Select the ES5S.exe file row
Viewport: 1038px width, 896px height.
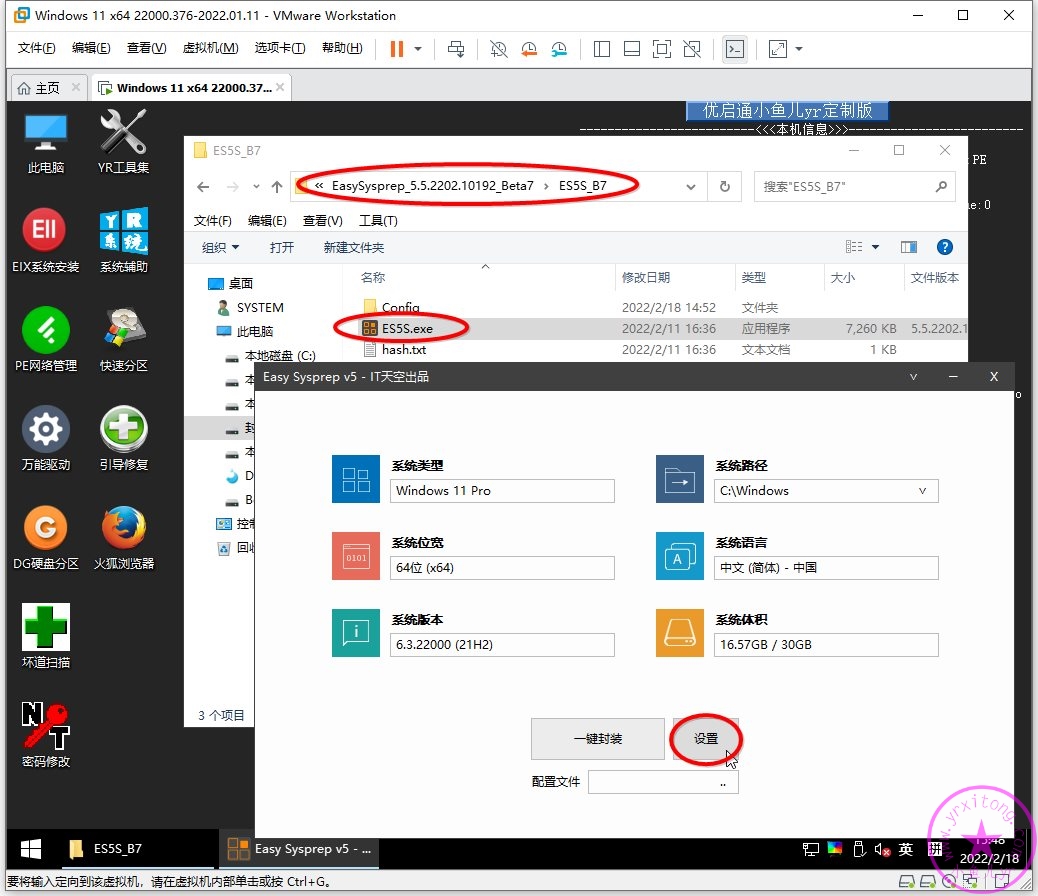coord(655,328)
